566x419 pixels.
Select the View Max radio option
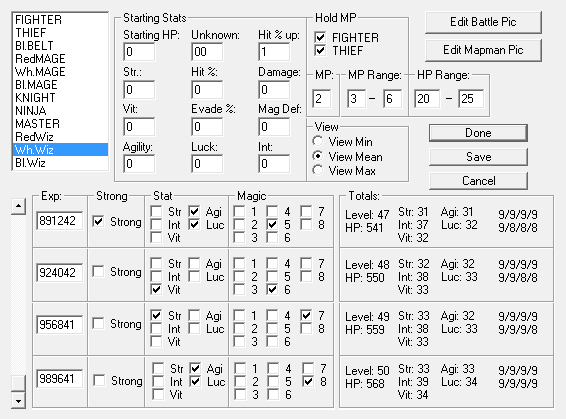click(x=318, y=170)
